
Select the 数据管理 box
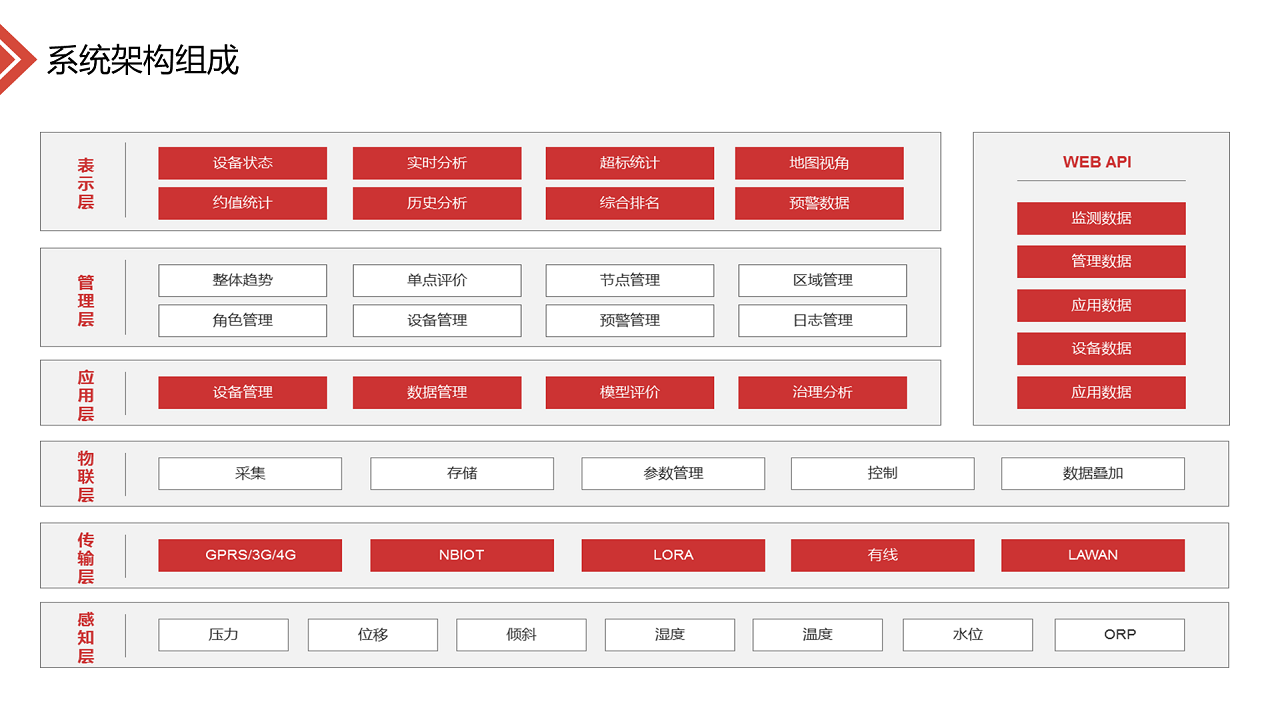pos(437,392)
